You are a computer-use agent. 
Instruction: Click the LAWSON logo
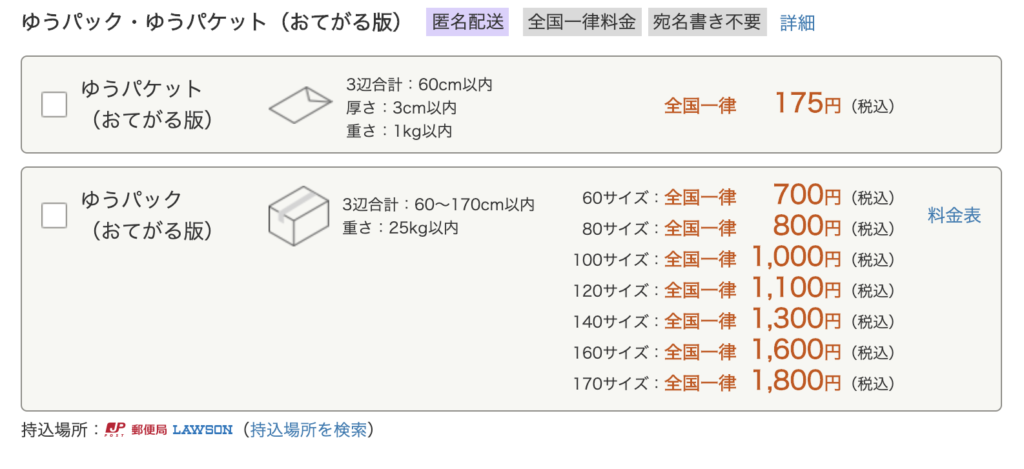pyautogui.click(x=203, y=430)
